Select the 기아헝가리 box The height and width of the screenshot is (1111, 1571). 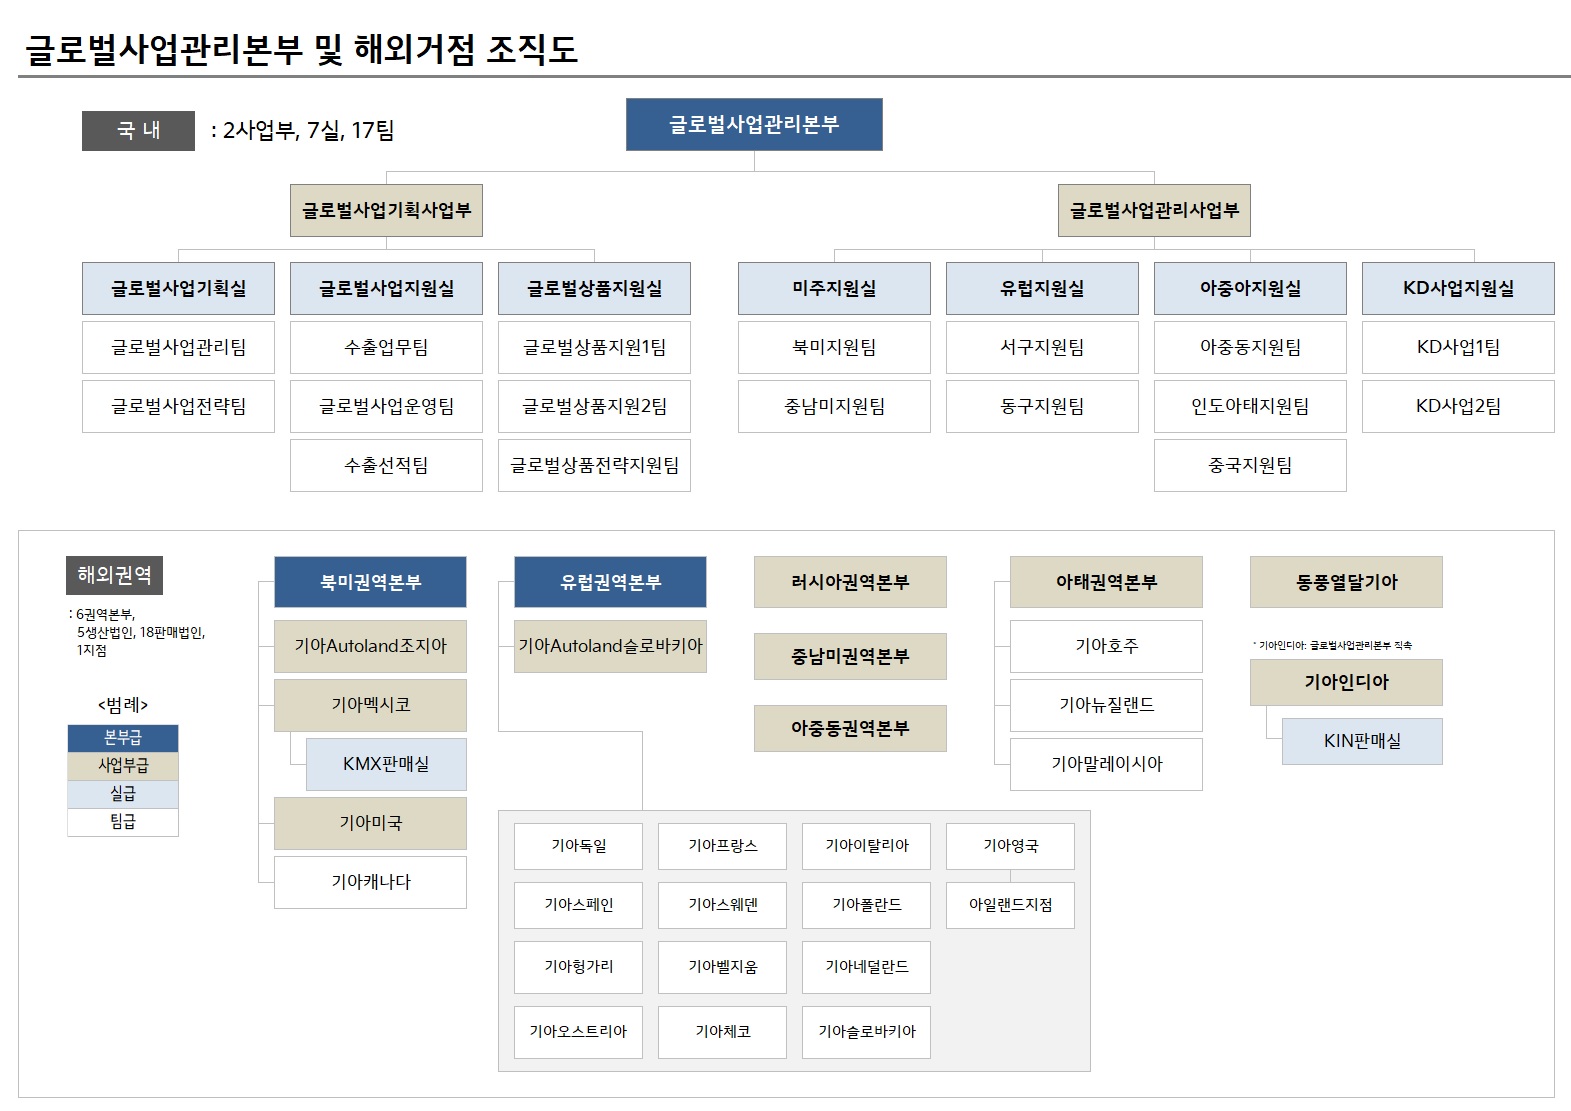pos(578,967)
